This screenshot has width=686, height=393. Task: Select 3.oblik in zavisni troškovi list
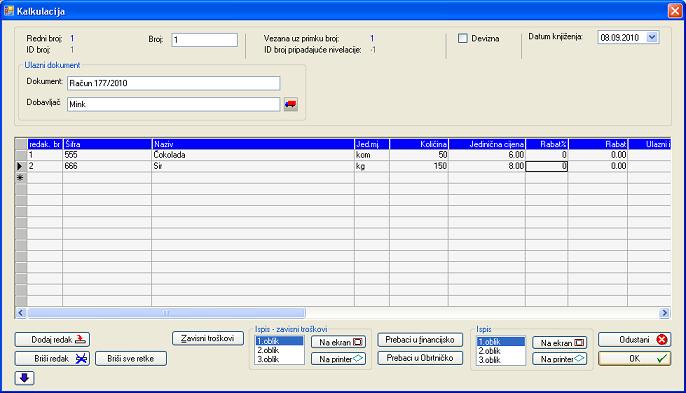click(279, 359)
